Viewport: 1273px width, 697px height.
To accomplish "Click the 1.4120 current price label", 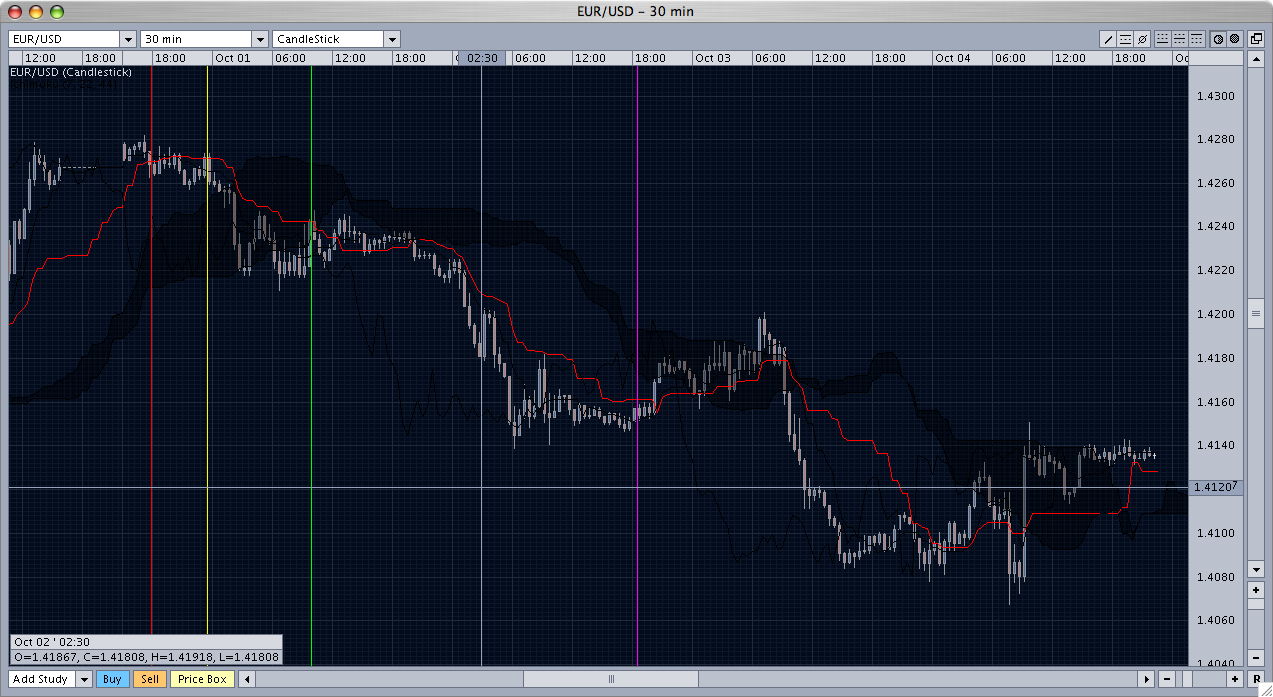I will coord(1214,487).
